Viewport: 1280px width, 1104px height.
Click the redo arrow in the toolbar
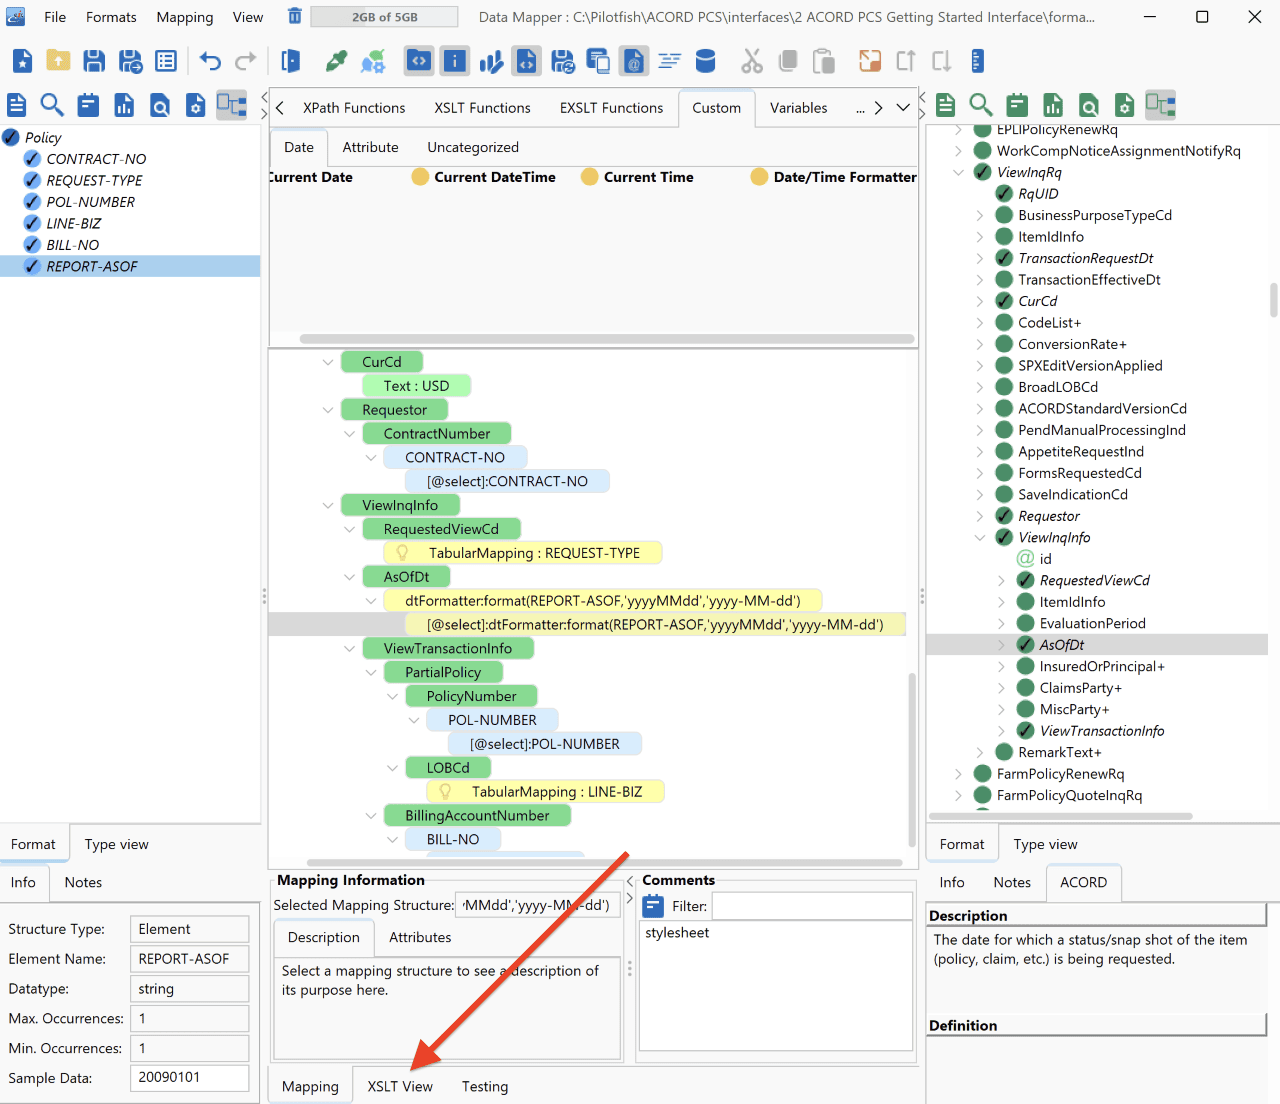[246, 61]
